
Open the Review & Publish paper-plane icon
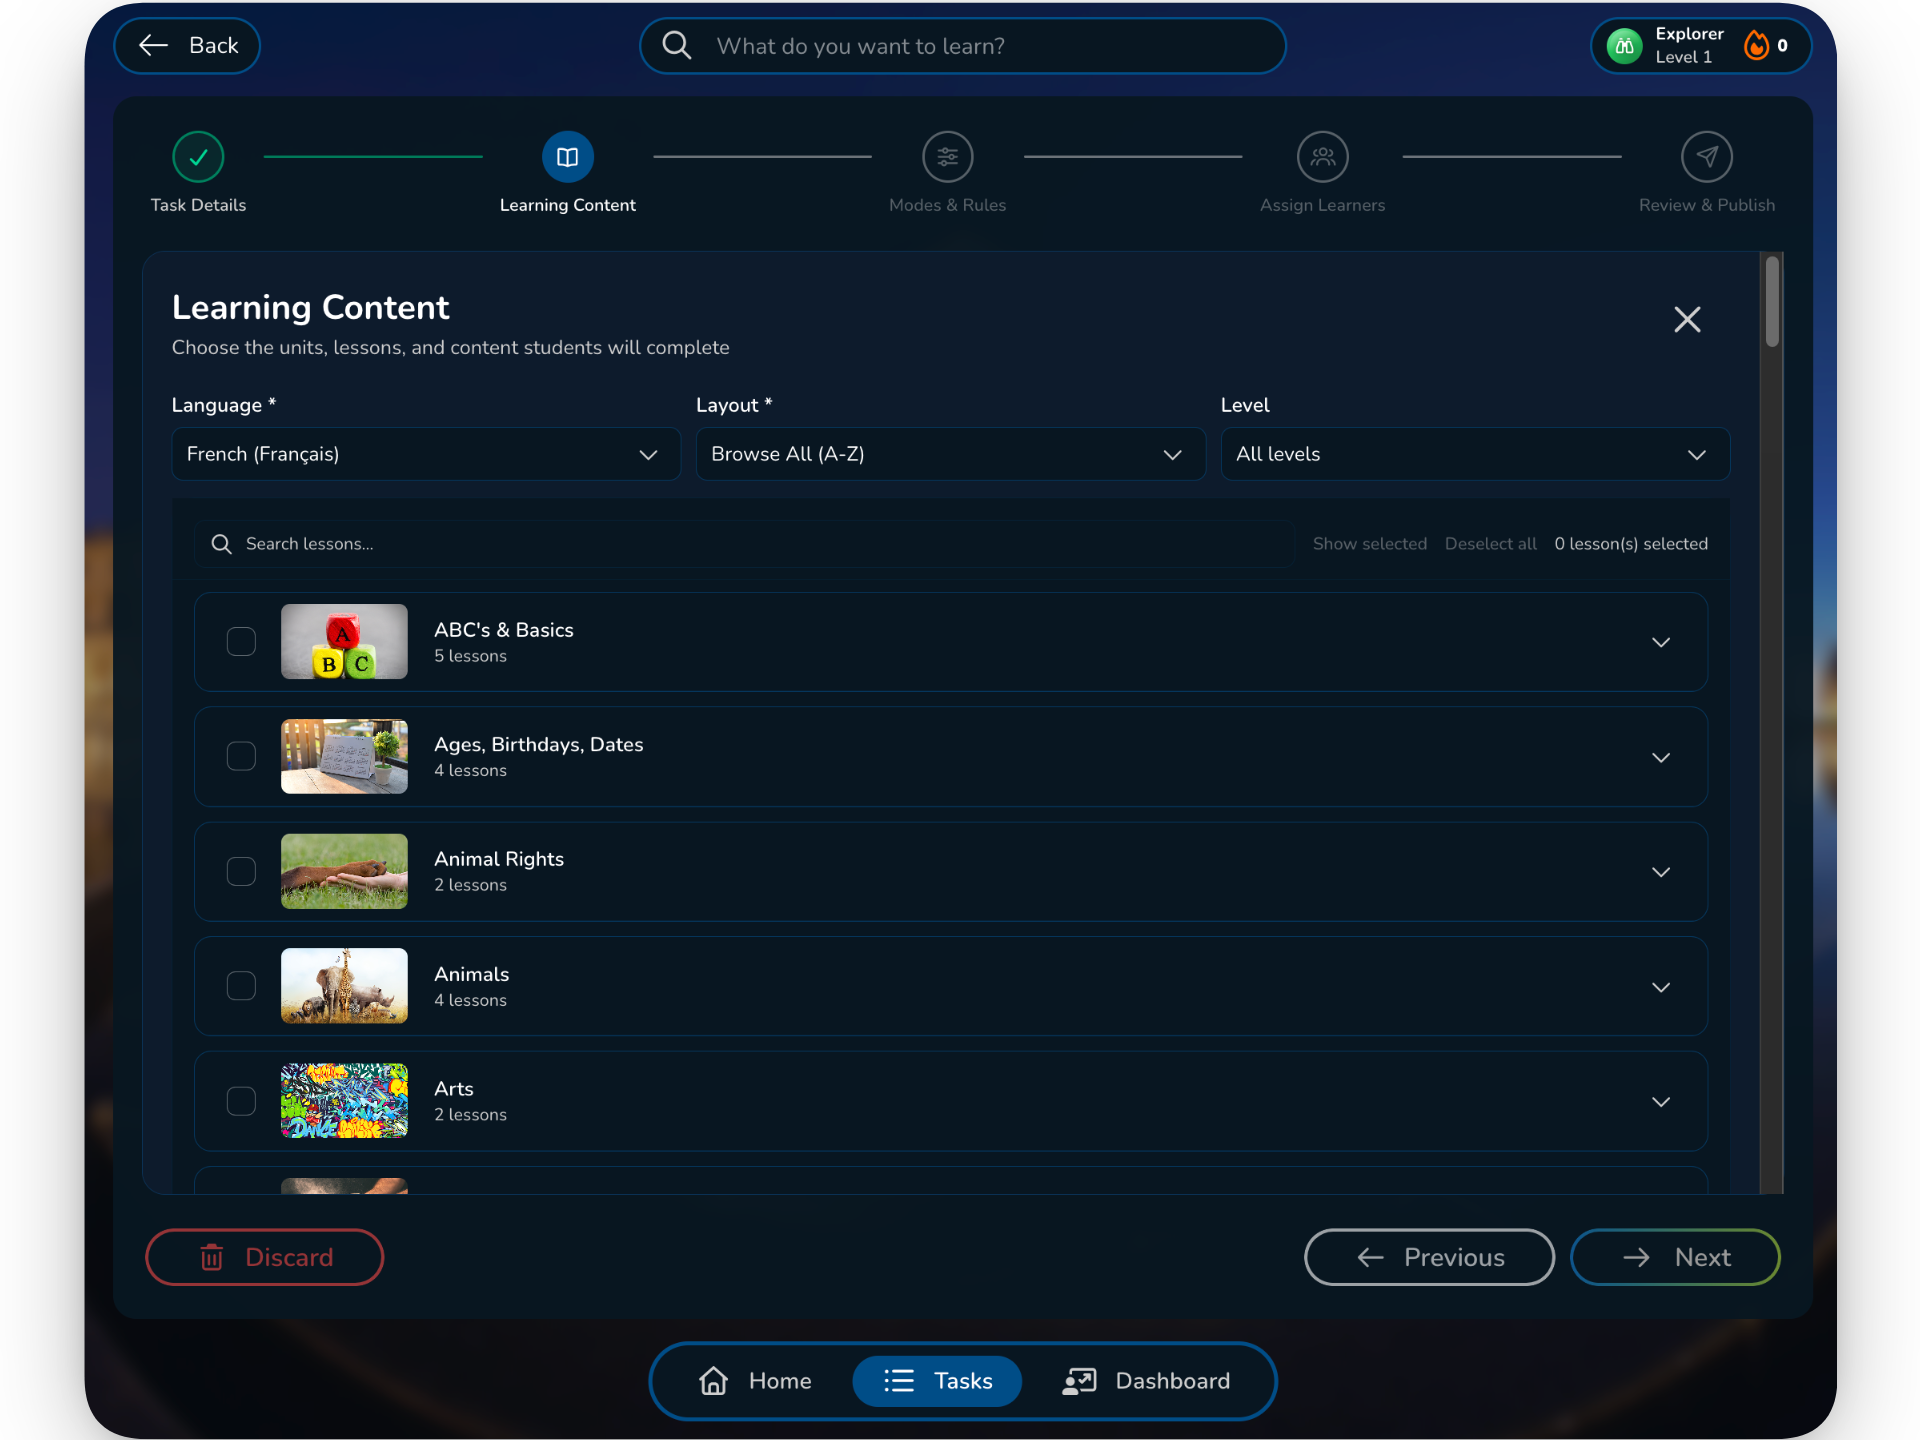pyautogui.click(x=1706, y=157)
